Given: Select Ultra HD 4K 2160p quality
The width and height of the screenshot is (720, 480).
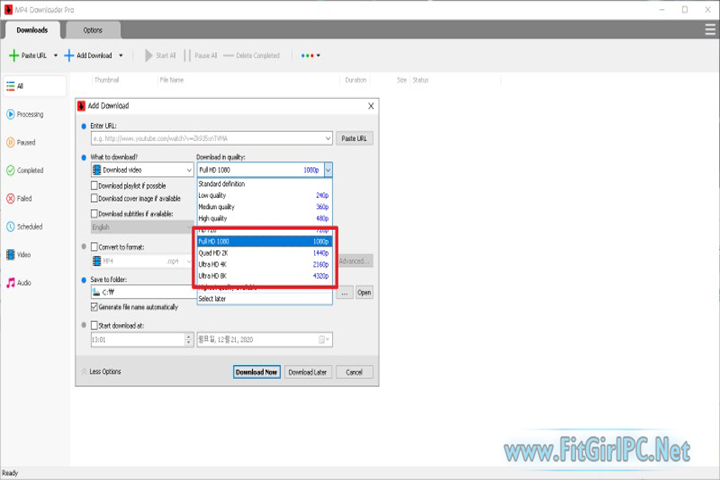Looking at the screenshot, I should click(x=264, y=264).
